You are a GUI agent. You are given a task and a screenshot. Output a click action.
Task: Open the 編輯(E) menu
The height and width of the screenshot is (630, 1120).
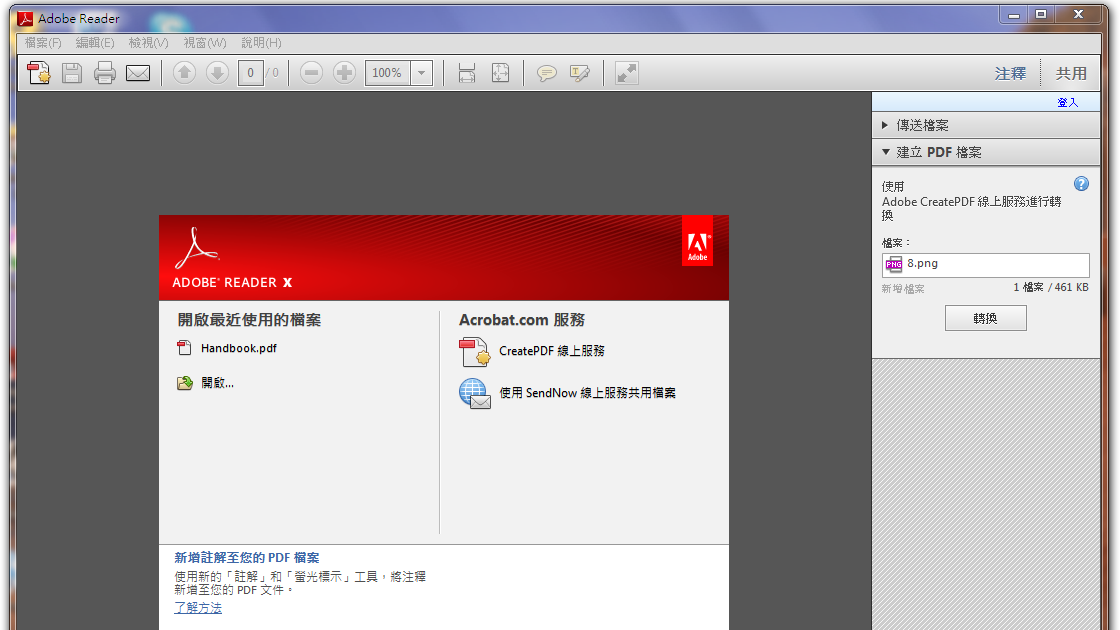[95, 43]
